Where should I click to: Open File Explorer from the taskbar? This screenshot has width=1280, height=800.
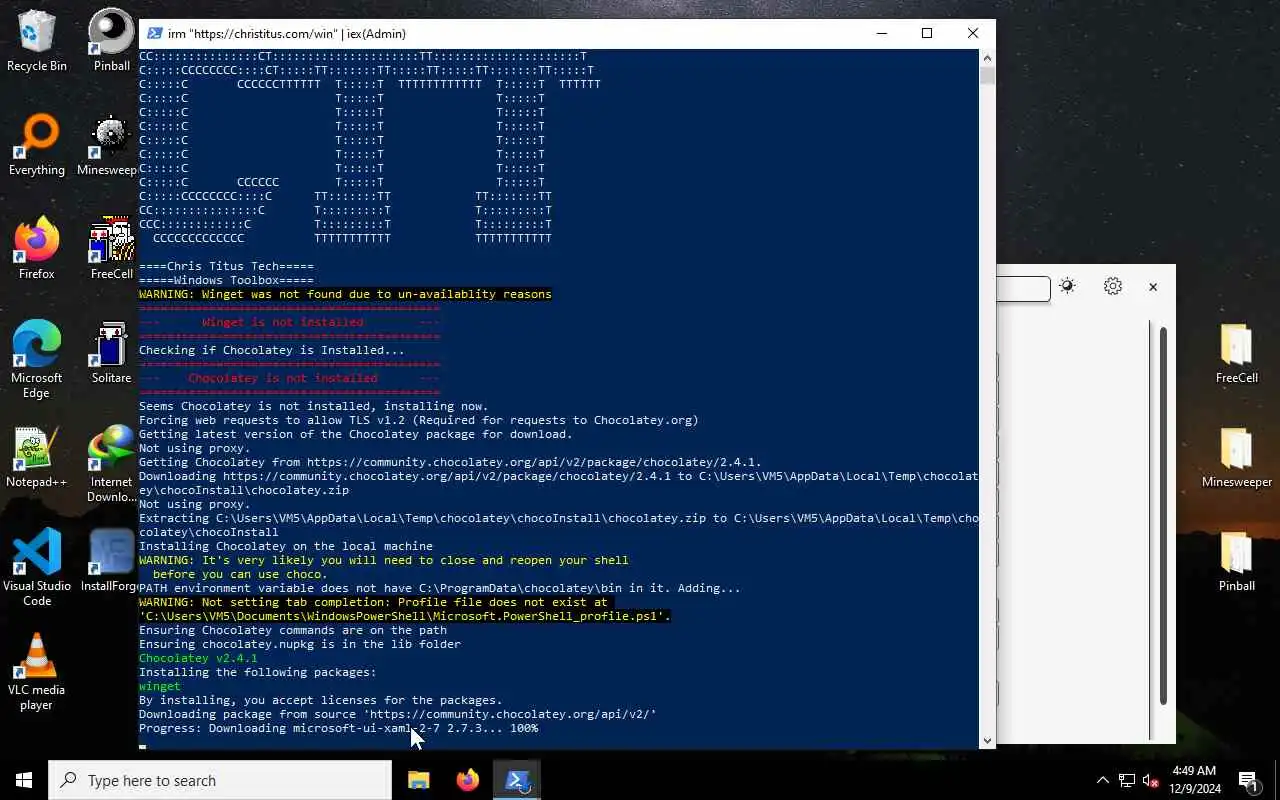[x=419, y=780]
